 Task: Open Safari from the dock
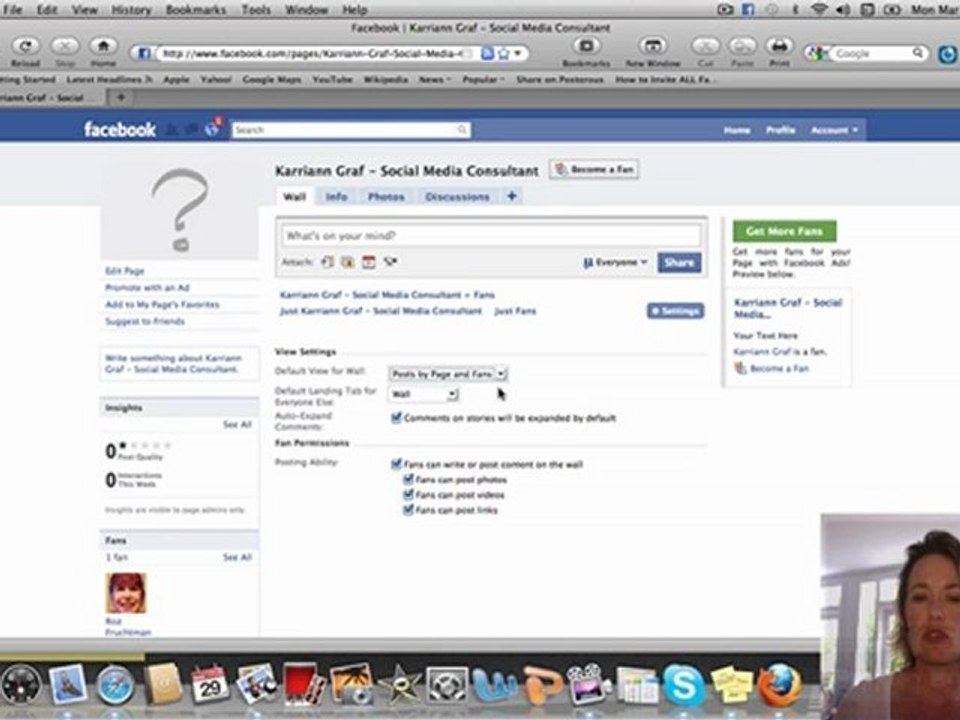[x=115, y=684]
